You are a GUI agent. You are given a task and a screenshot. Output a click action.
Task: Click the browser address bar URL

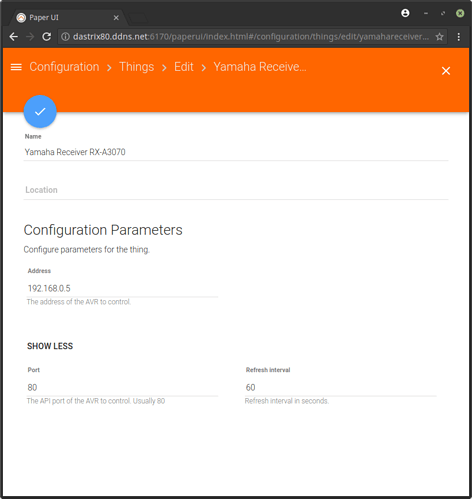251,37
